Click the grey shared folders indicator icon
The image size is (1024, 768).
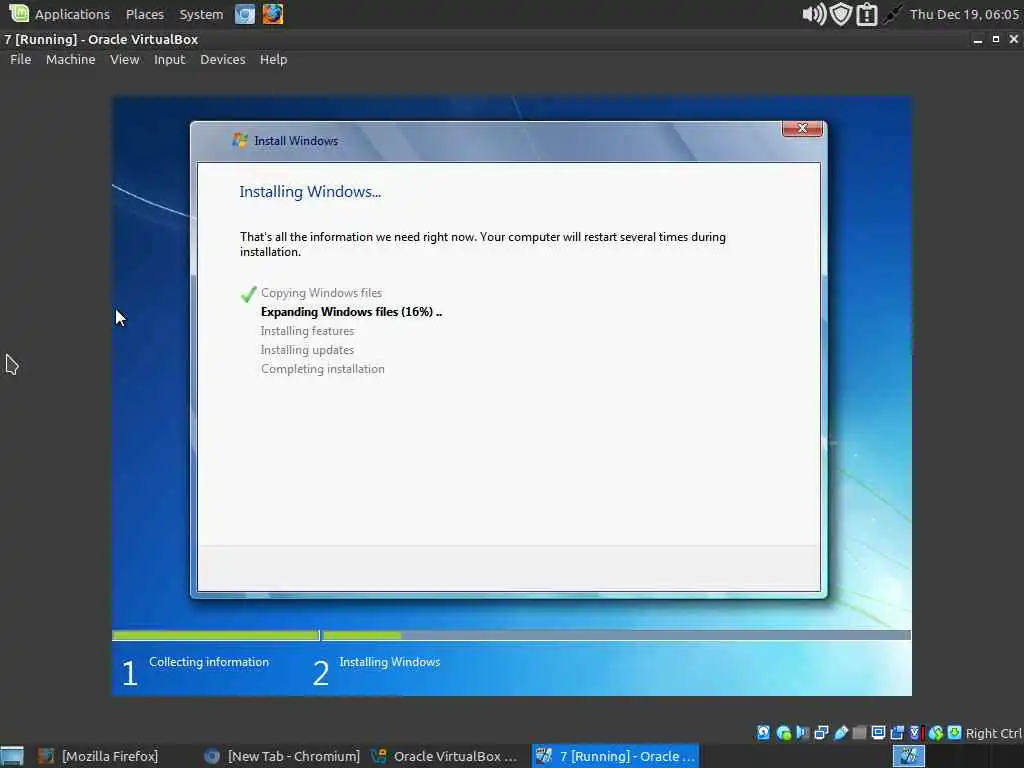(859, 733)
